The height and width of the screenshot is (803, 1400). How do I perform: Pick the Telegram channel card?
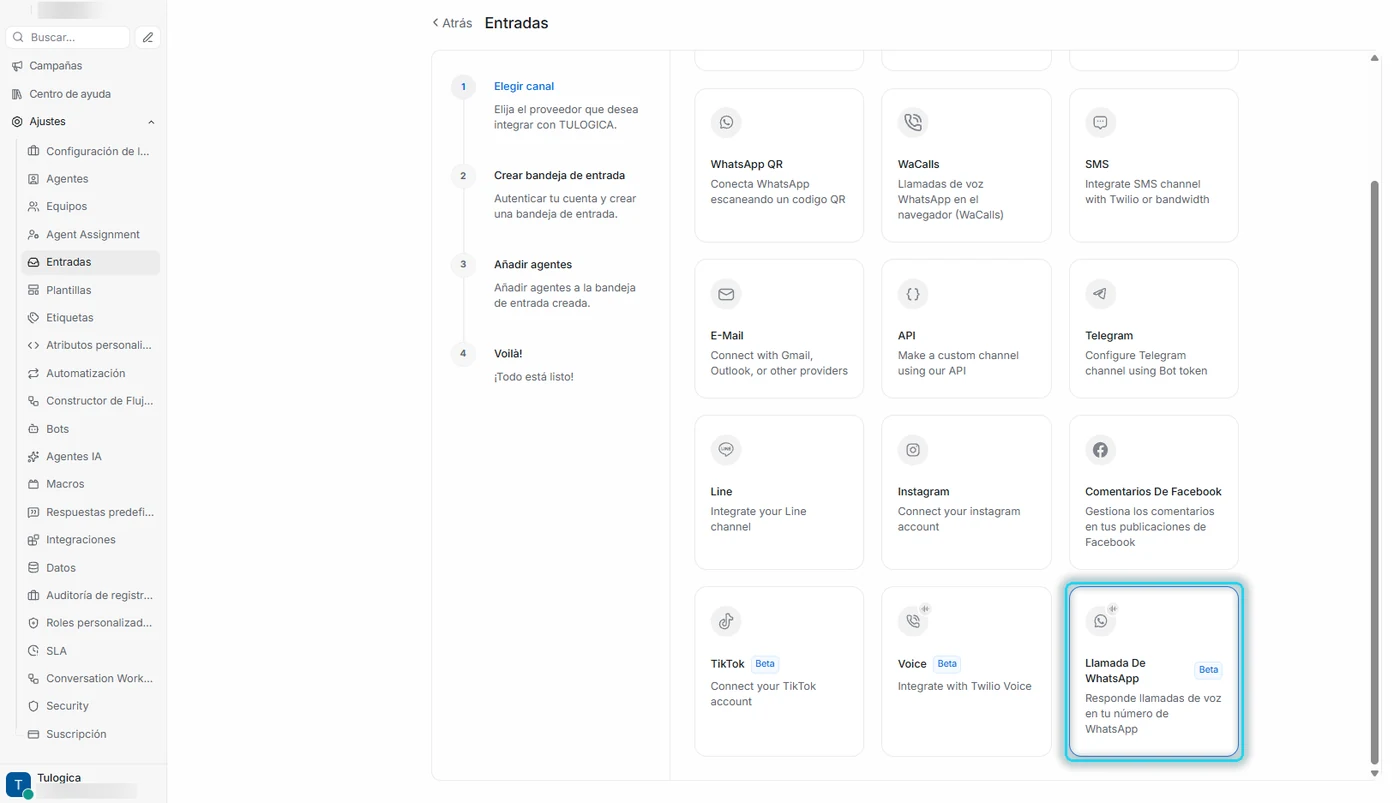click(1154, 329)
